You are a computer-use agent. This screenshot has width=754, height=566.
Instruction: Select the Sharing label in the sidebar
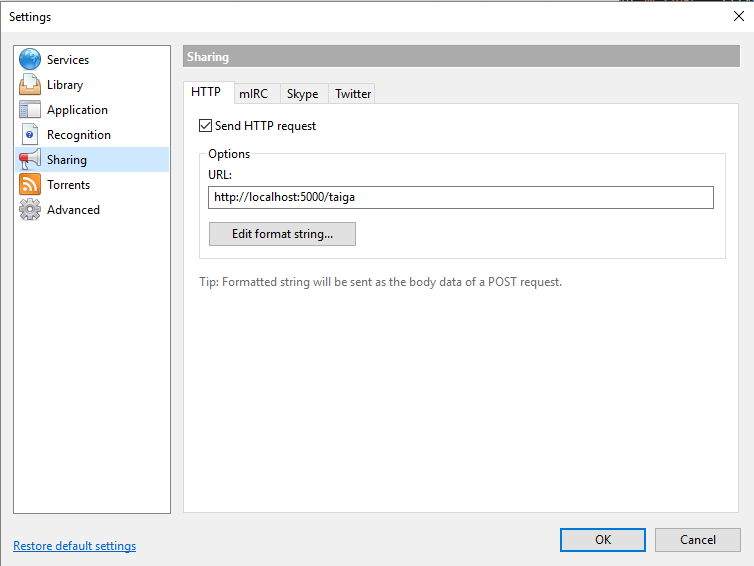coord(67,160)
